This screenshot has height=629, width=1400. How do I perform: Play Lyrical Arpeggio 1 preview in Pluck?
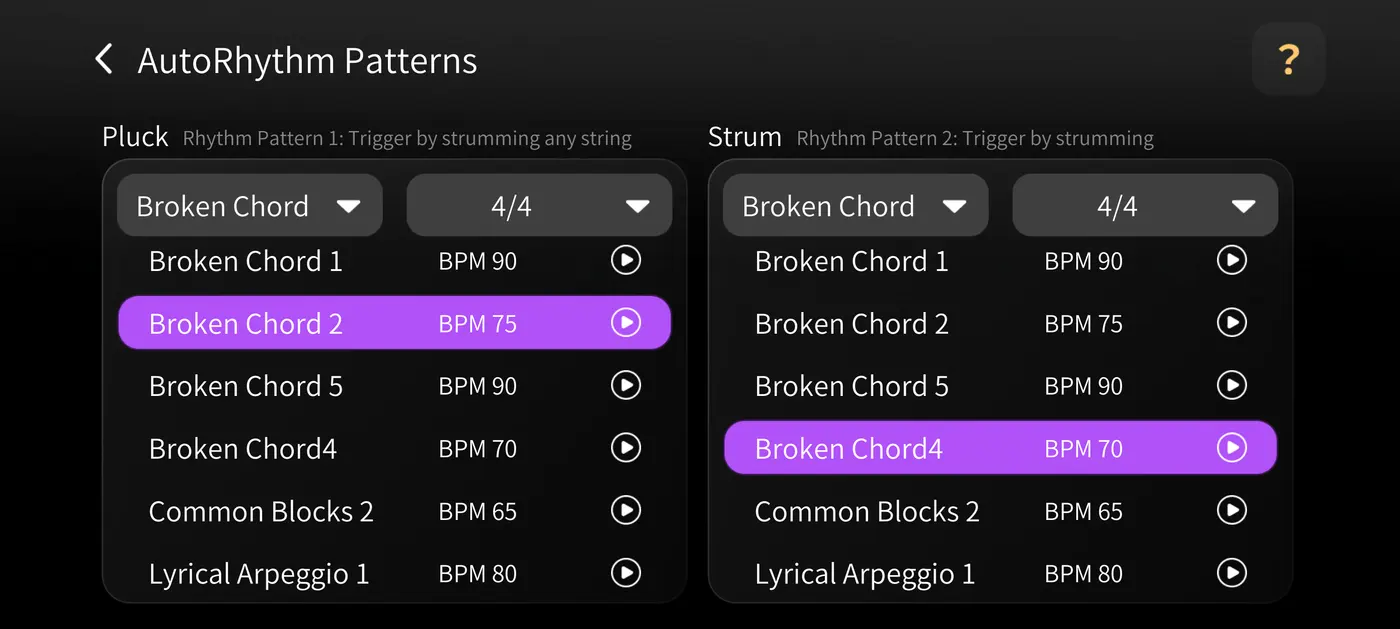[626, 573]
